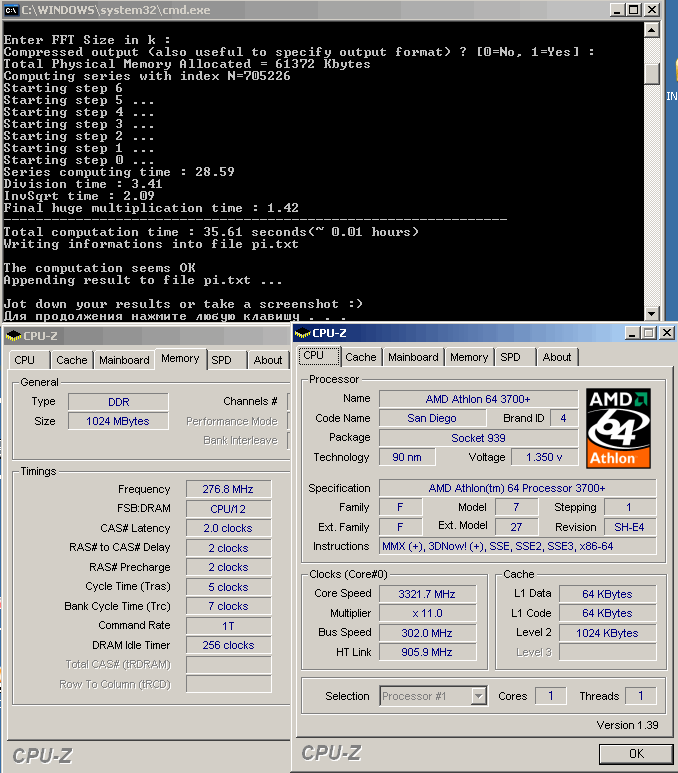The image size is (678, 773).
Task: Click scroll down arrow in cmd window
Action: 651,313
